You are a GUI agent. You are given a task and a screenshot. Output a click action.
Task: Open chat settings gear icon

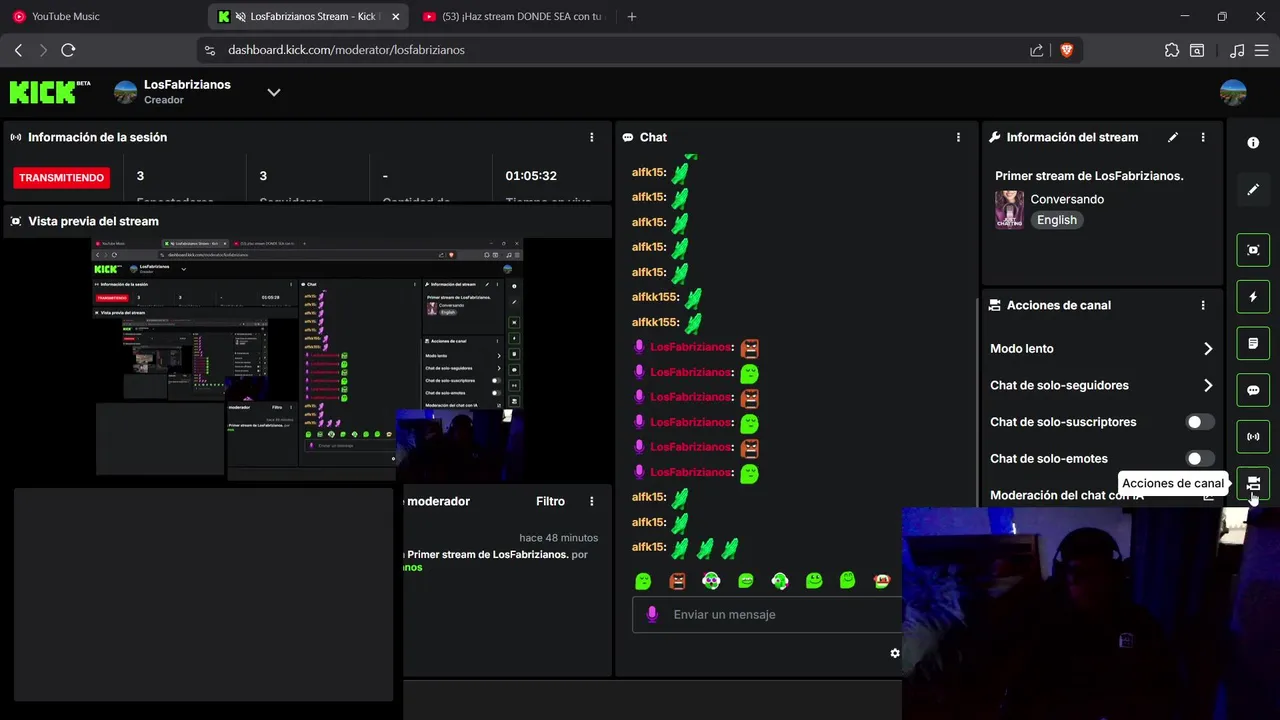click(x=895, y=653)
